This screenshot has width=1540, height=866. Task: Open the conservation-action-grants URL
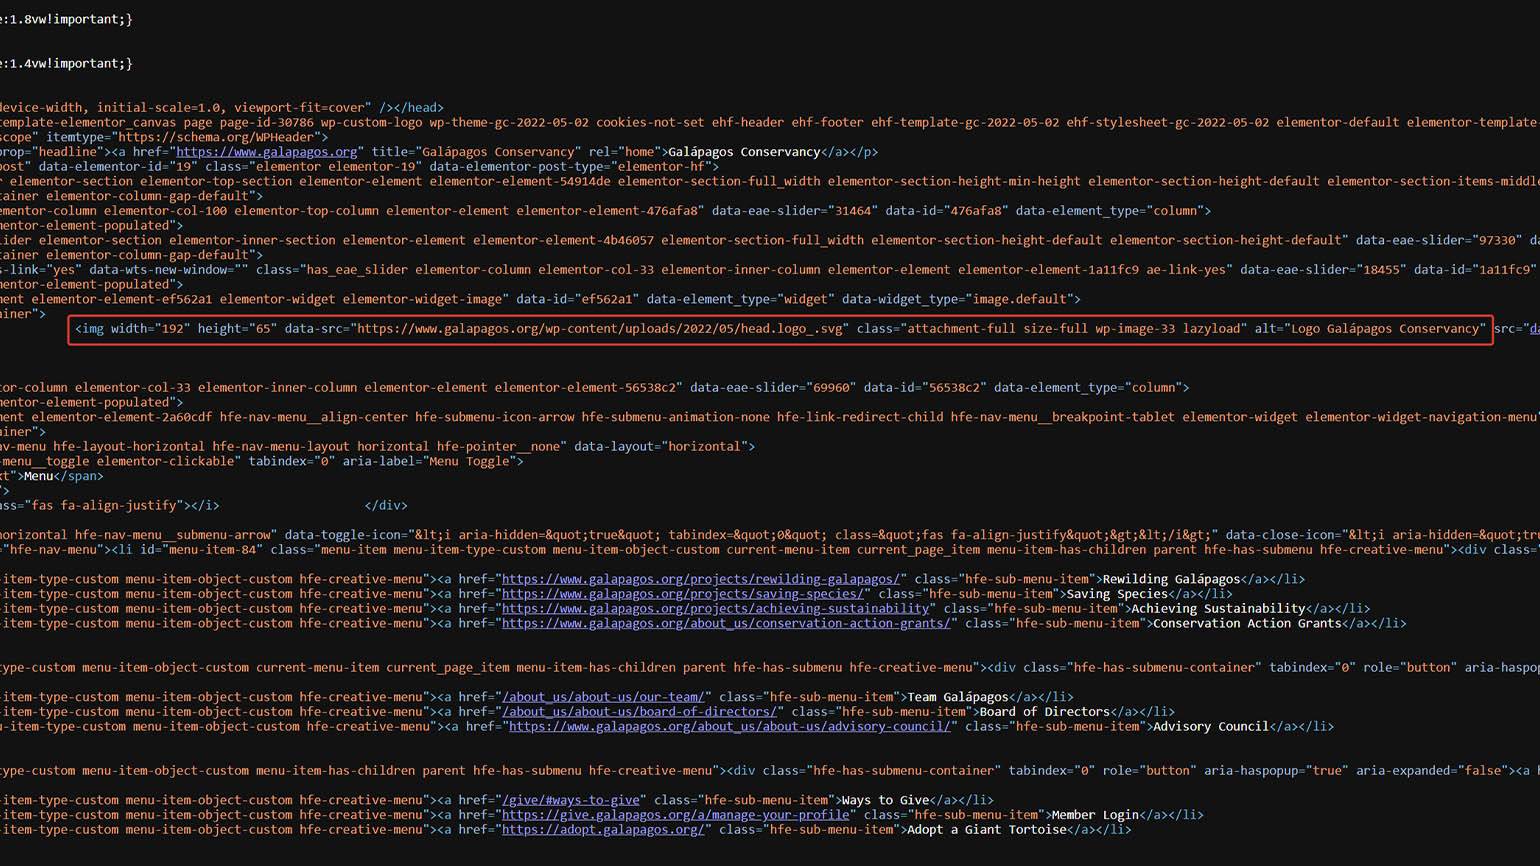click(x=725, y=623)
